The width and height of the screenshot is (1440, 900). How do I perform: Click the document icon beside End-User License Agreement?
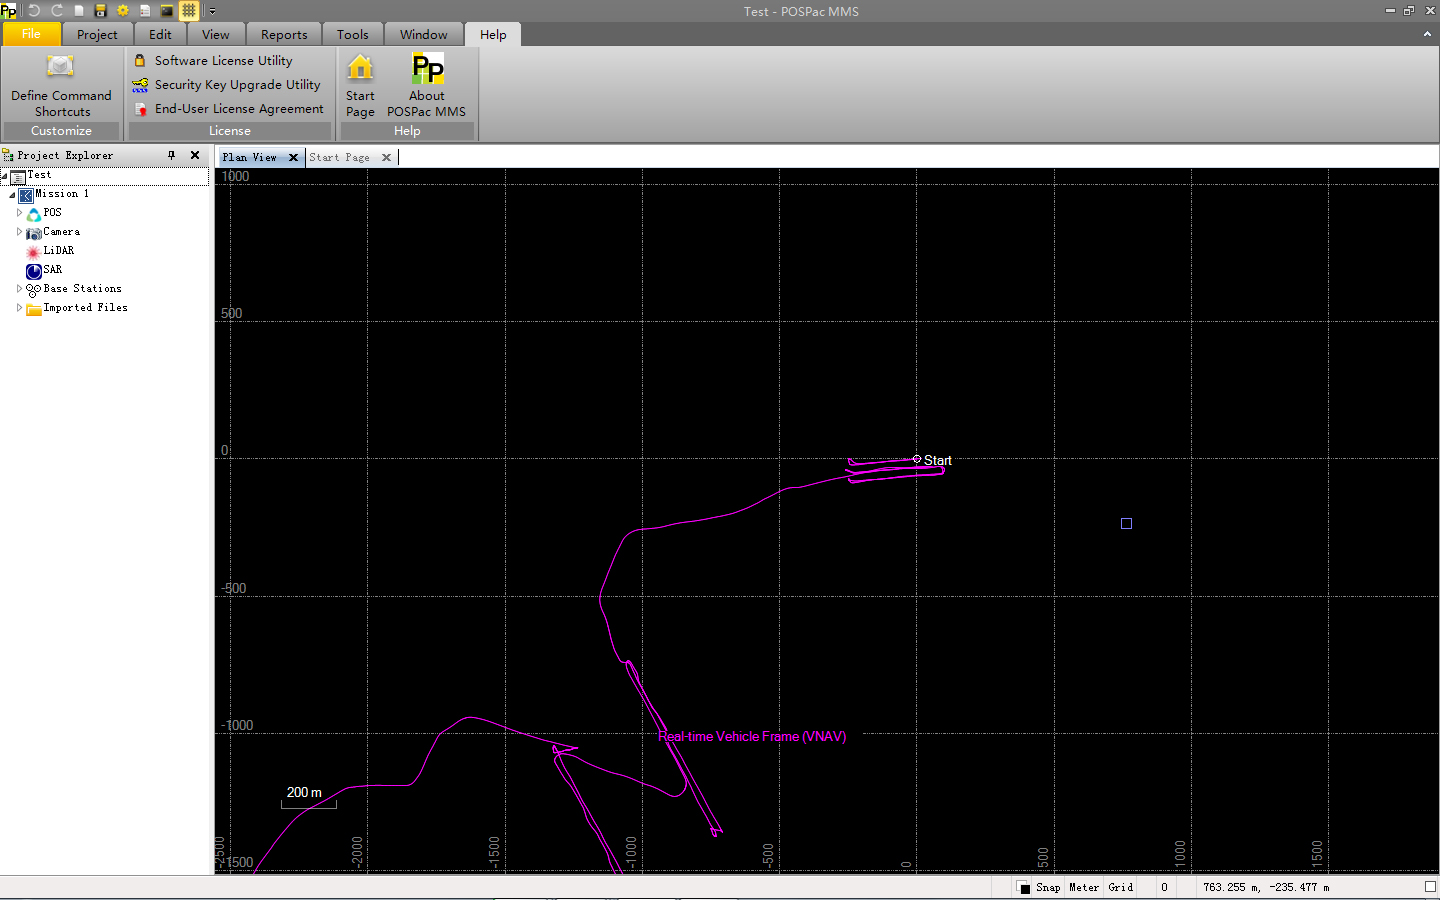[141, 109]
